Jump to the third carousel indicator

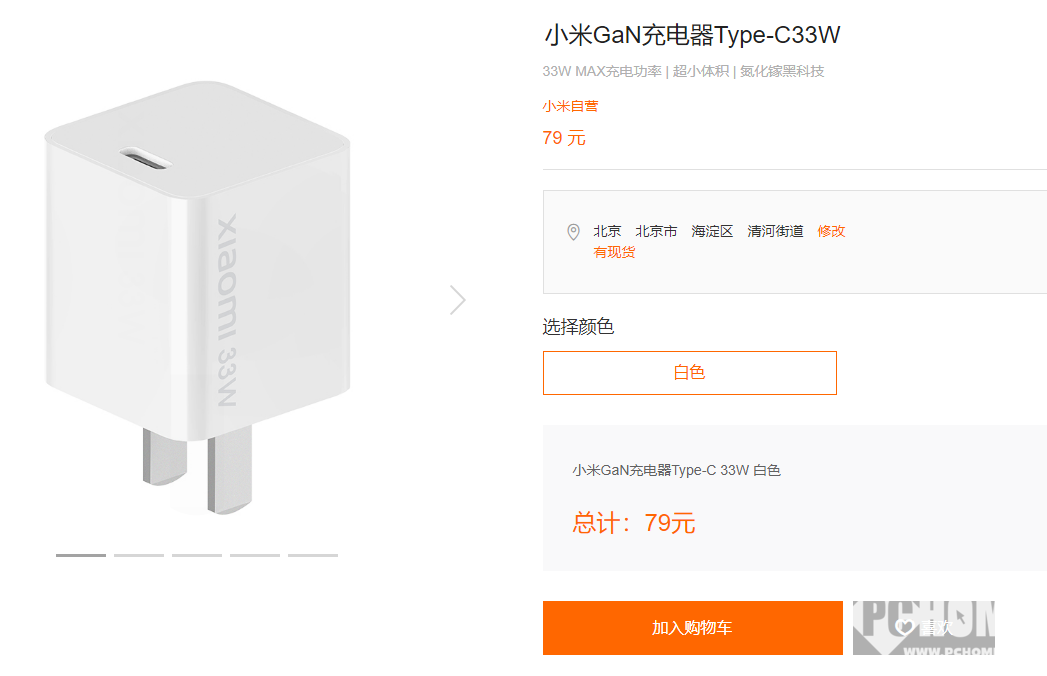pyautogui.click(x=197, y=555)
